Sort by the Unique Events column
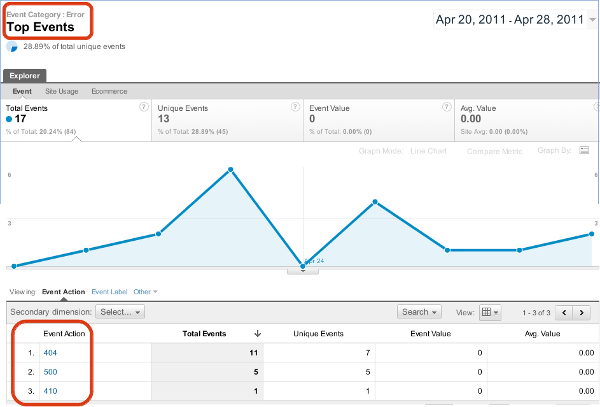Image resolution: width=600 pixels, height=407 pixels. tap(318, 334)
